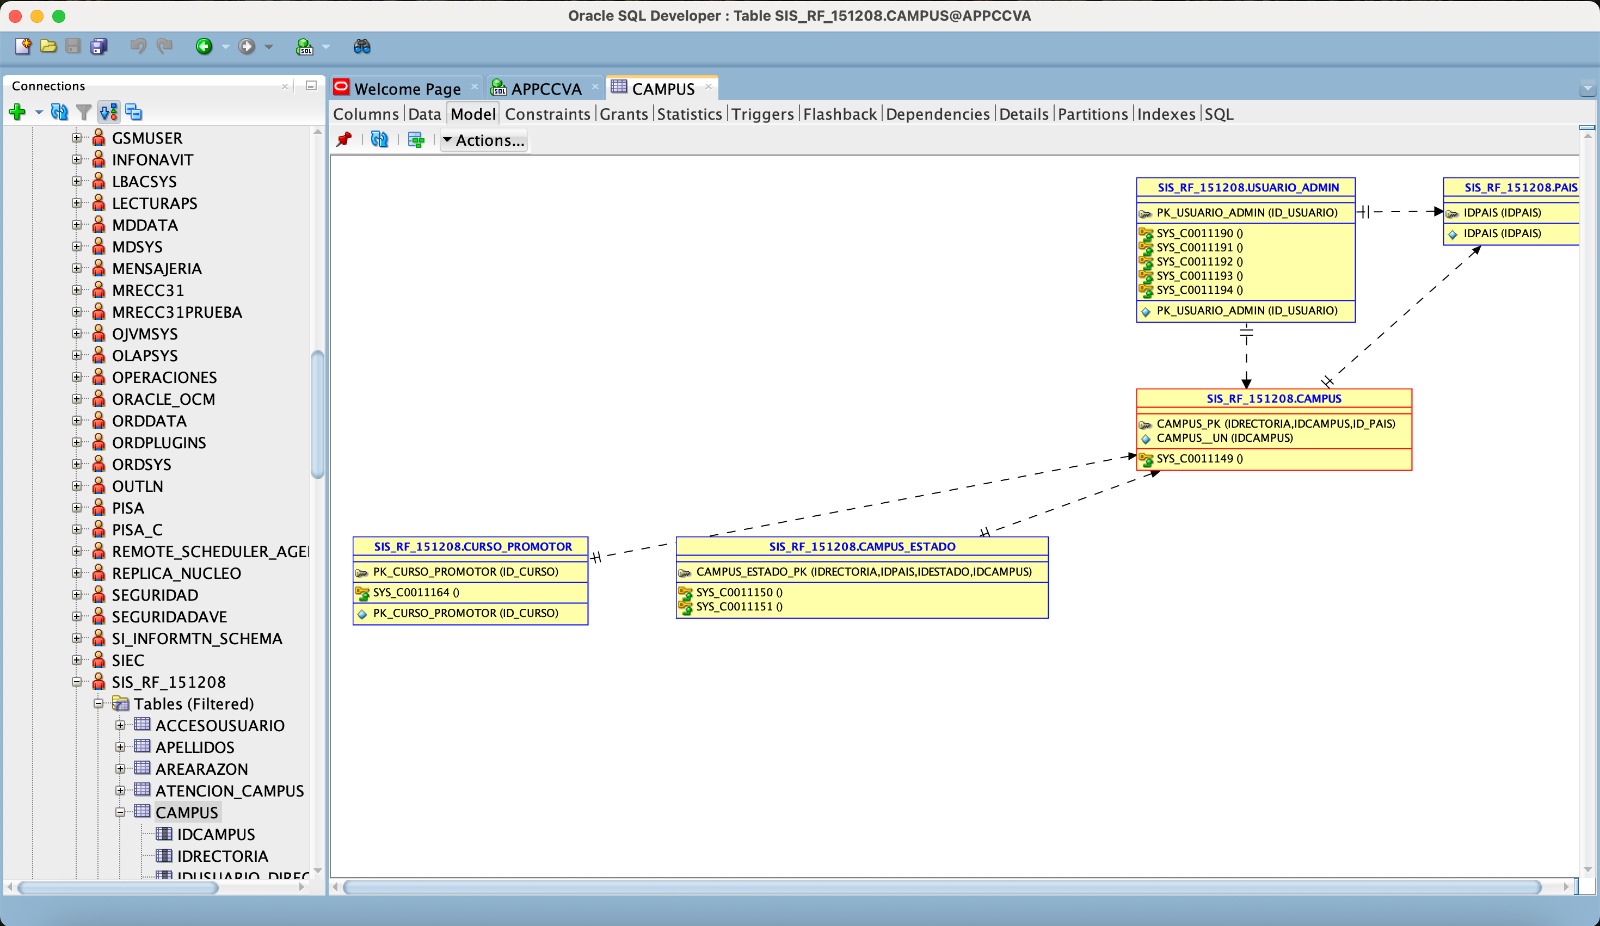Viewport: 1600px width, 926px height.
Task: Select the SIS_RF_151208.CAMPUS_ESTADO table box
Action: point(861,547)
